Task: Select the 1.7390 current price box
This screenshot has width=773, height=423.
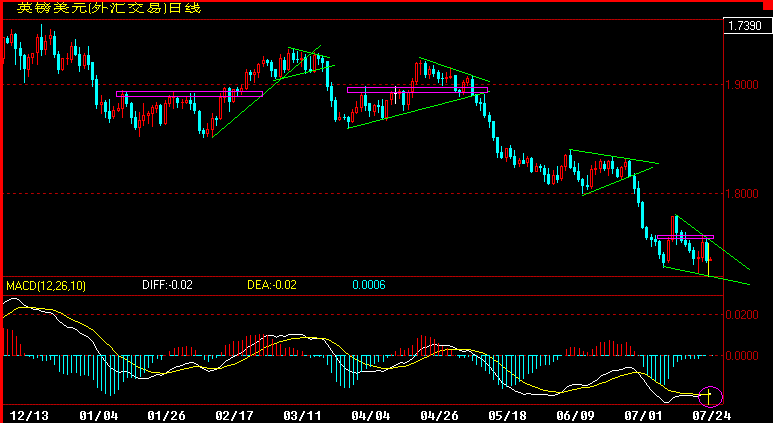Action: point(747,26)
